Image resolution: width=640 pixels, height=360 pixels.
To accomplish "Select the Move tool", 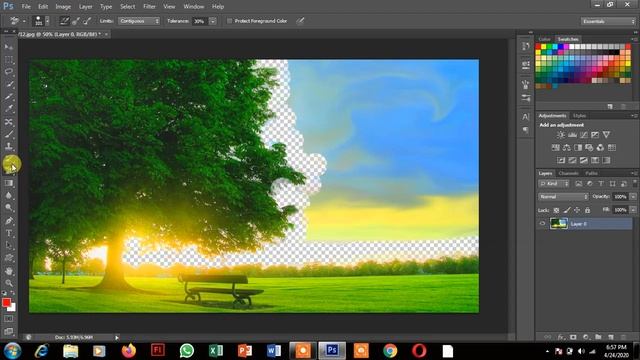I will tap(9, 47).
